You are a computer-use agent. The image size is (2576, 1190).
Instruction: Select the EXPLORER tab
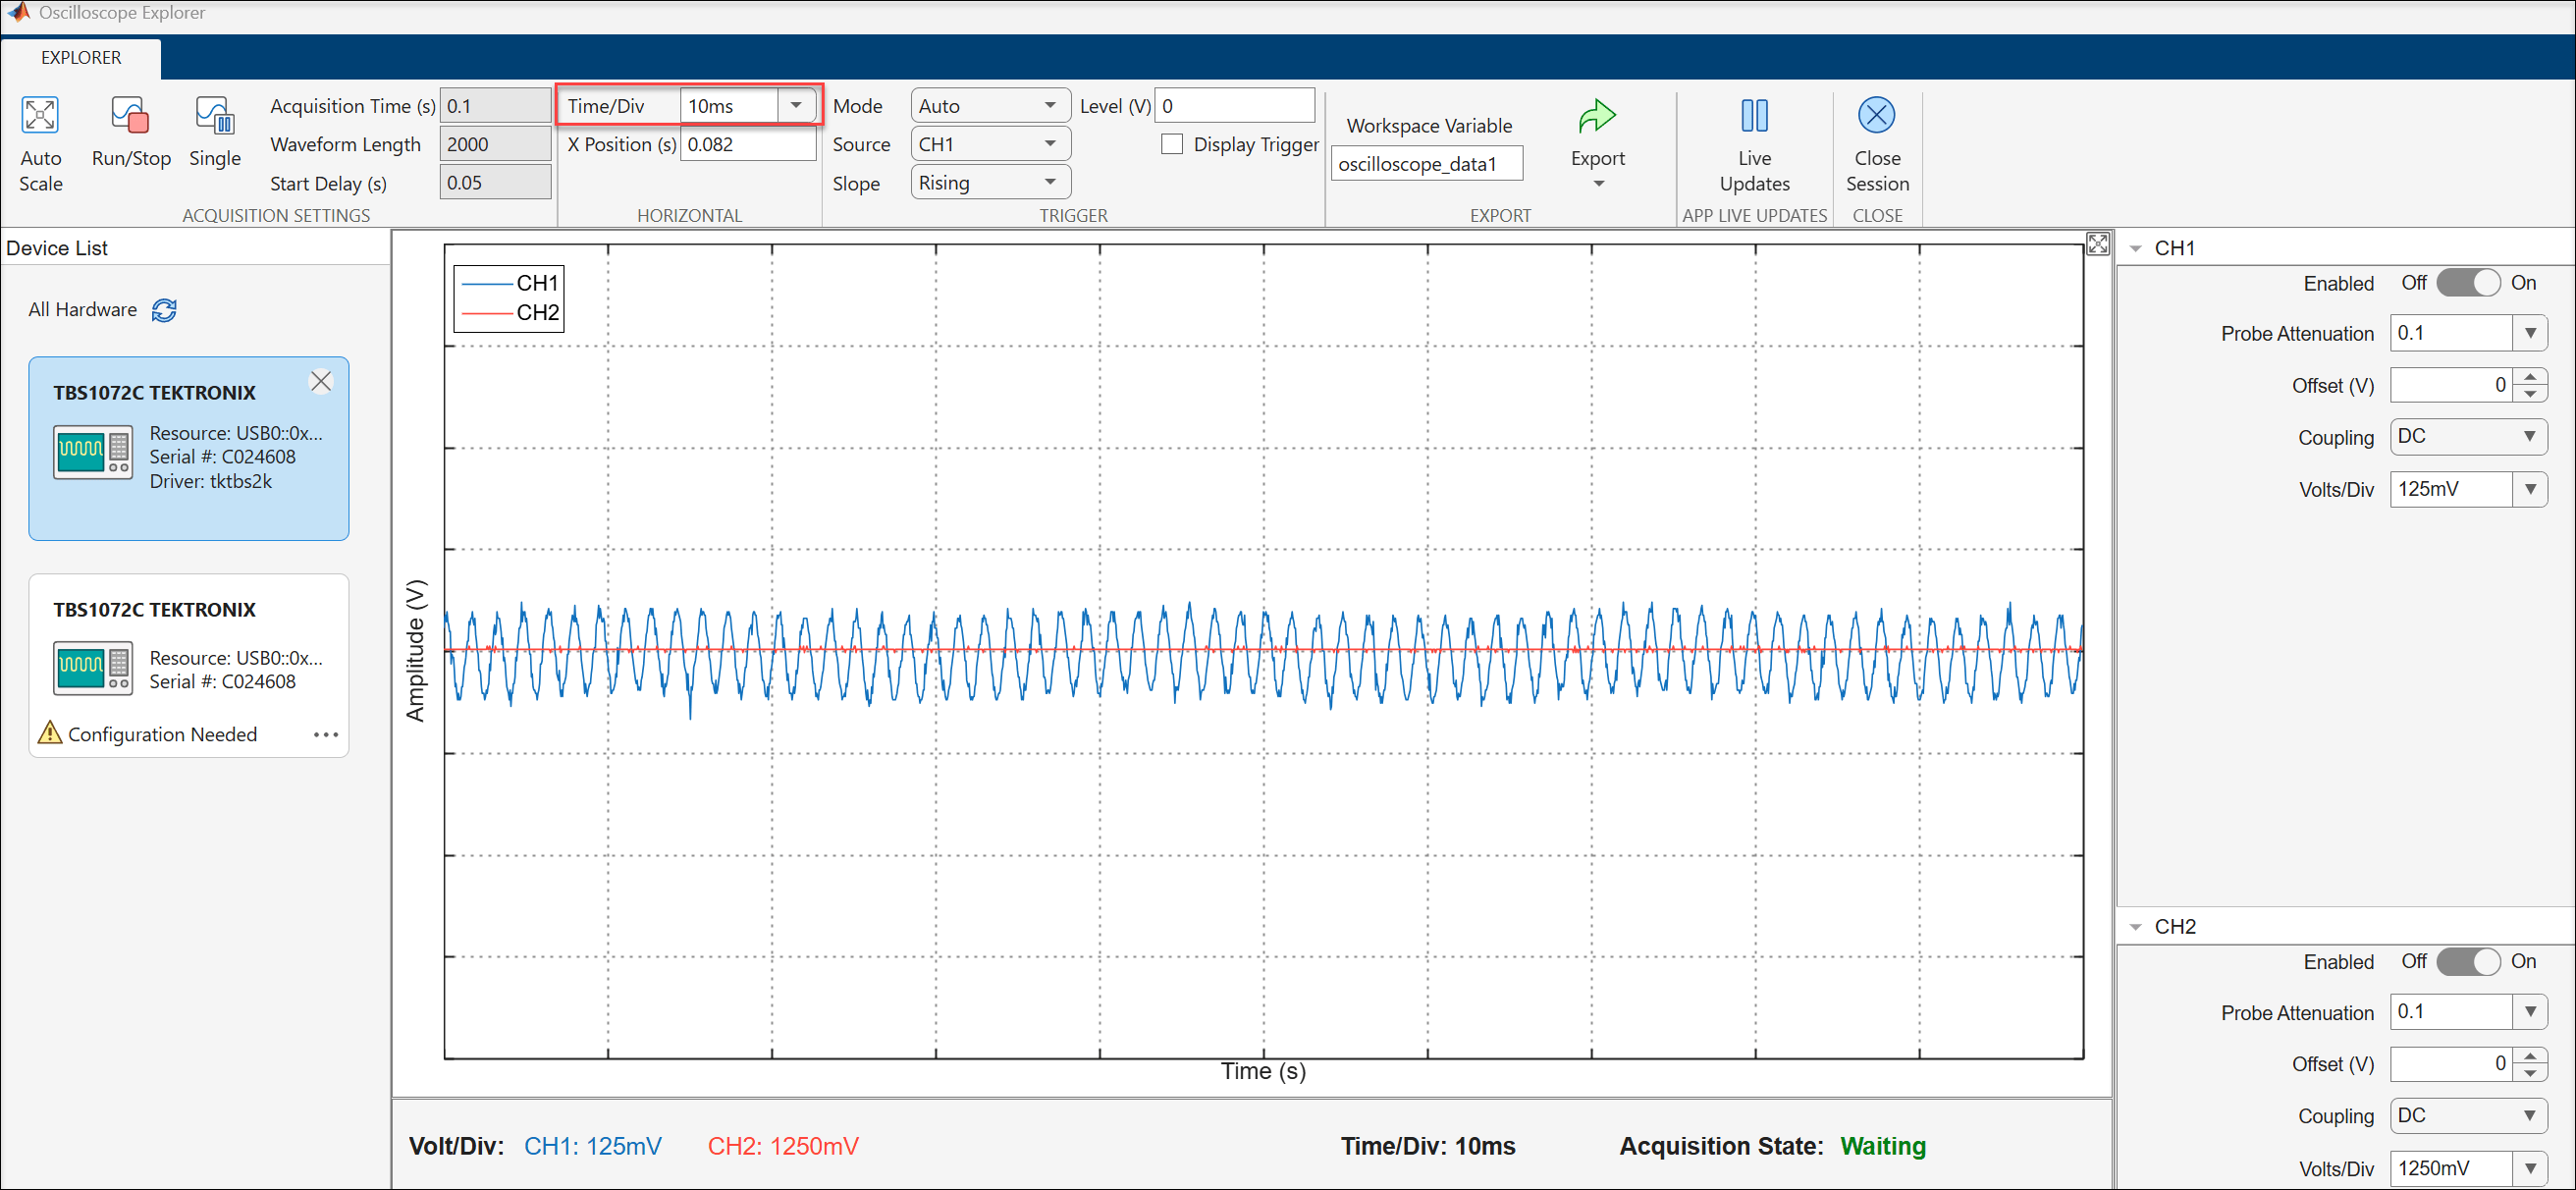[x=81, y=58]
